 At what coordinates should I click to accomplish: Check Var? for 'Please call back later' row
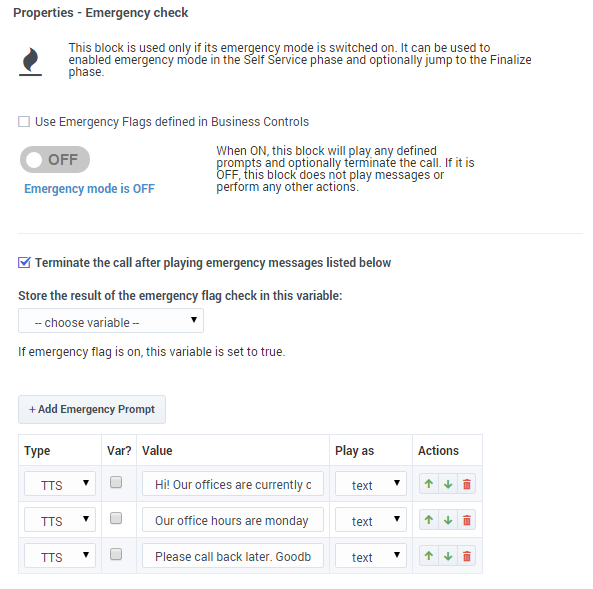[116, 554]
